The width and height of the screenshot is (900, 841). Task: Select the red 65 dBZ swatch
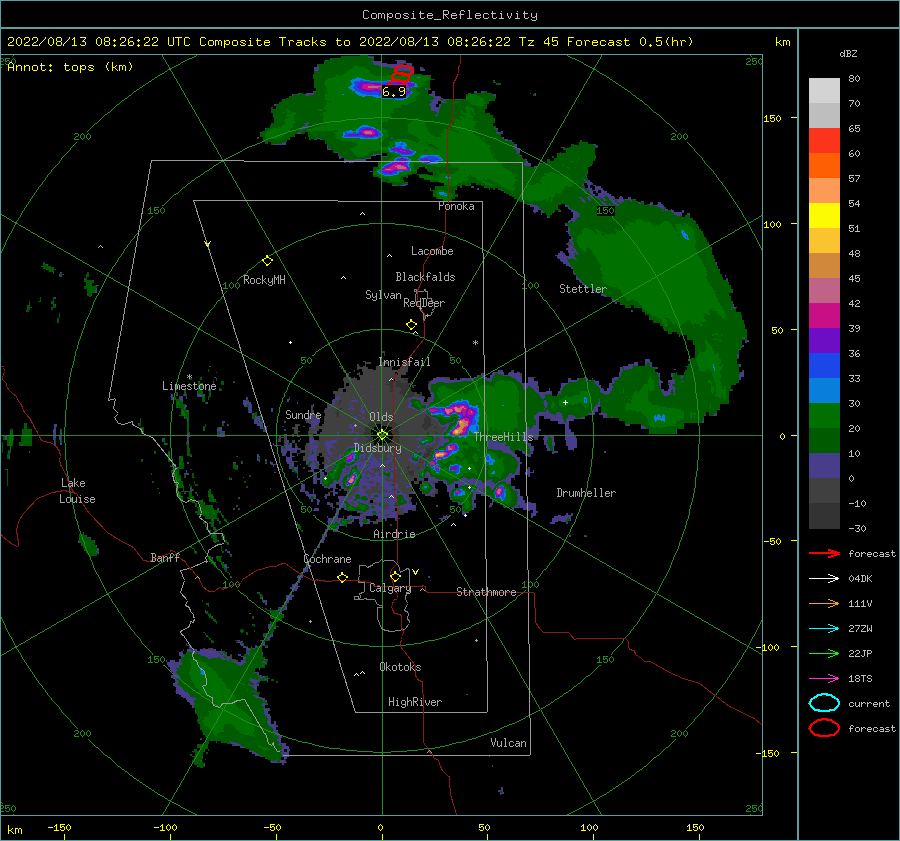click(x=824, y=140)
